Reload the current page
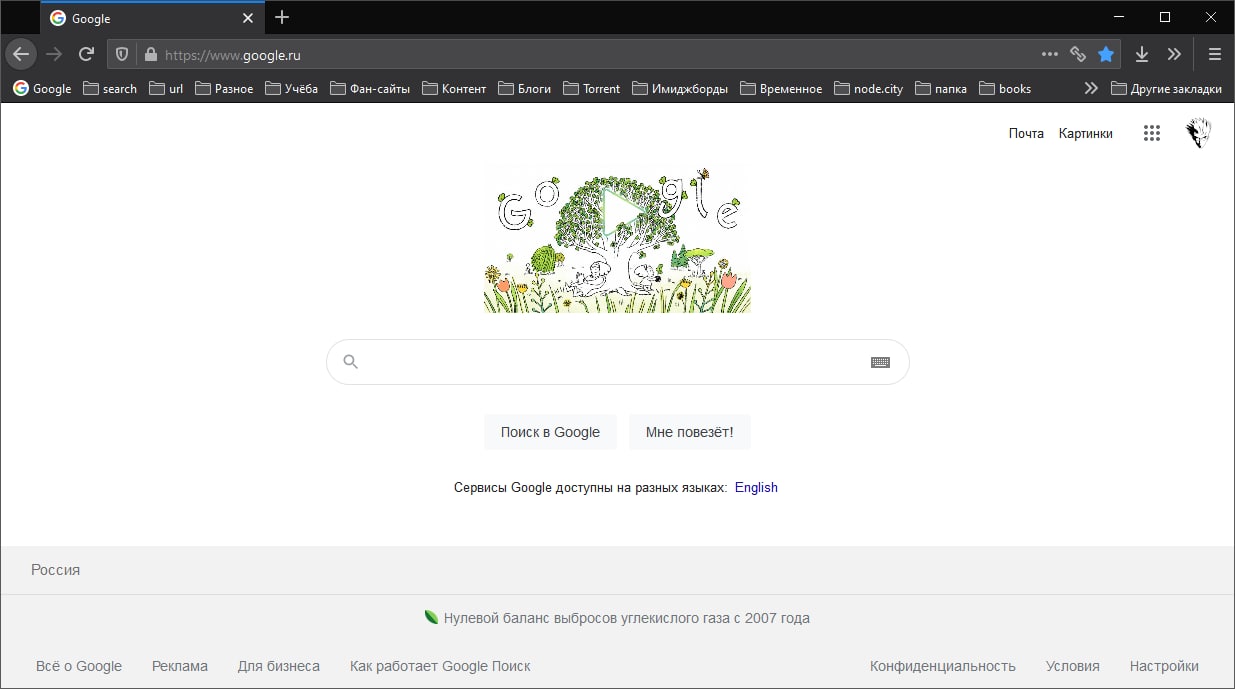Image resolution: width=1235 pixels, height=689 pixels. (87, 54)
